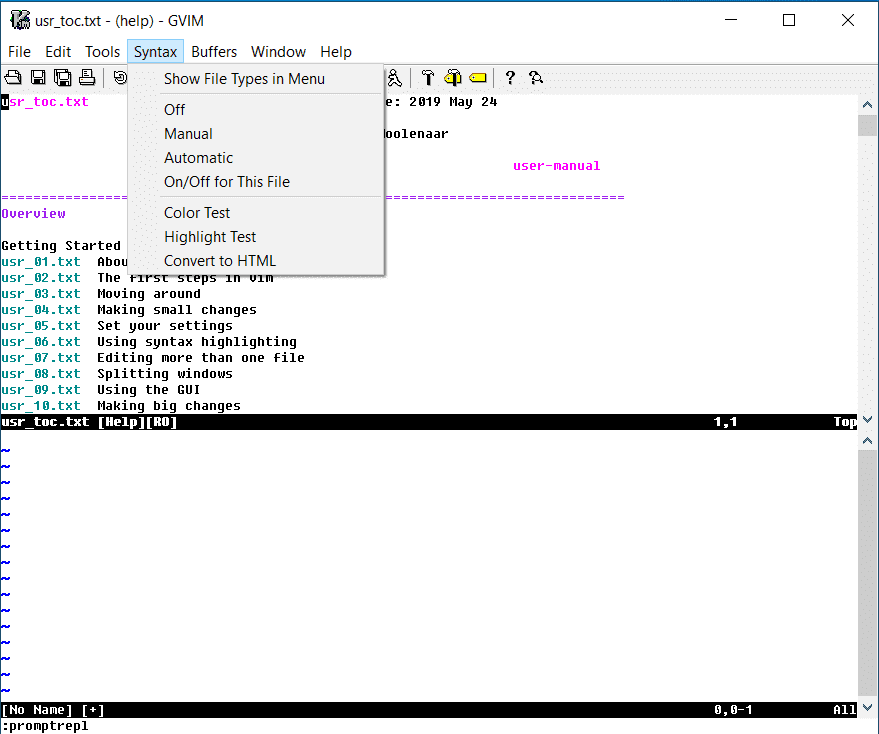Viewport: 879px width, 734px height.
Task: Follow the usr_09.txt help link
Action: pos(41,390)
